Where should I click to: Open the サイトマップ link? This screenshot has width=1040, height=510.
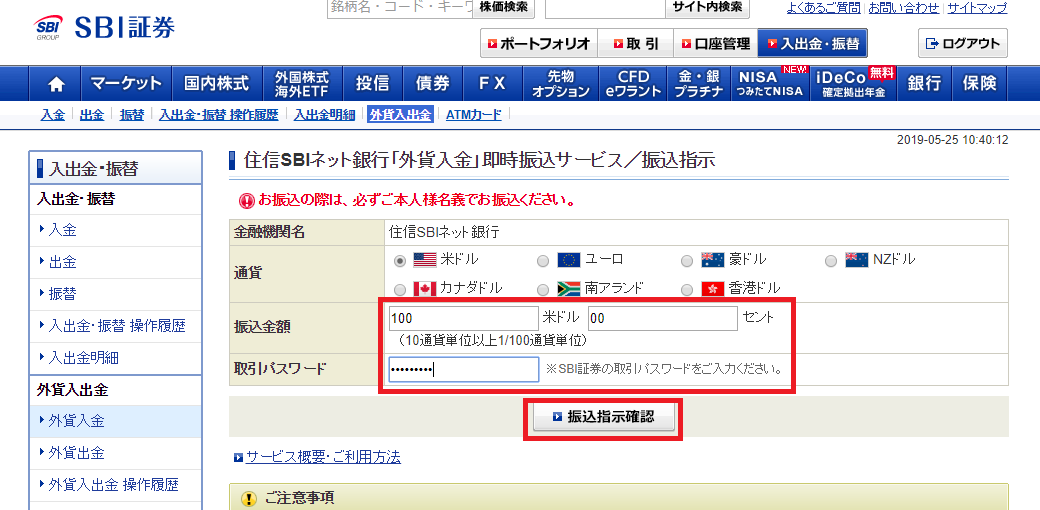[977, 8]
